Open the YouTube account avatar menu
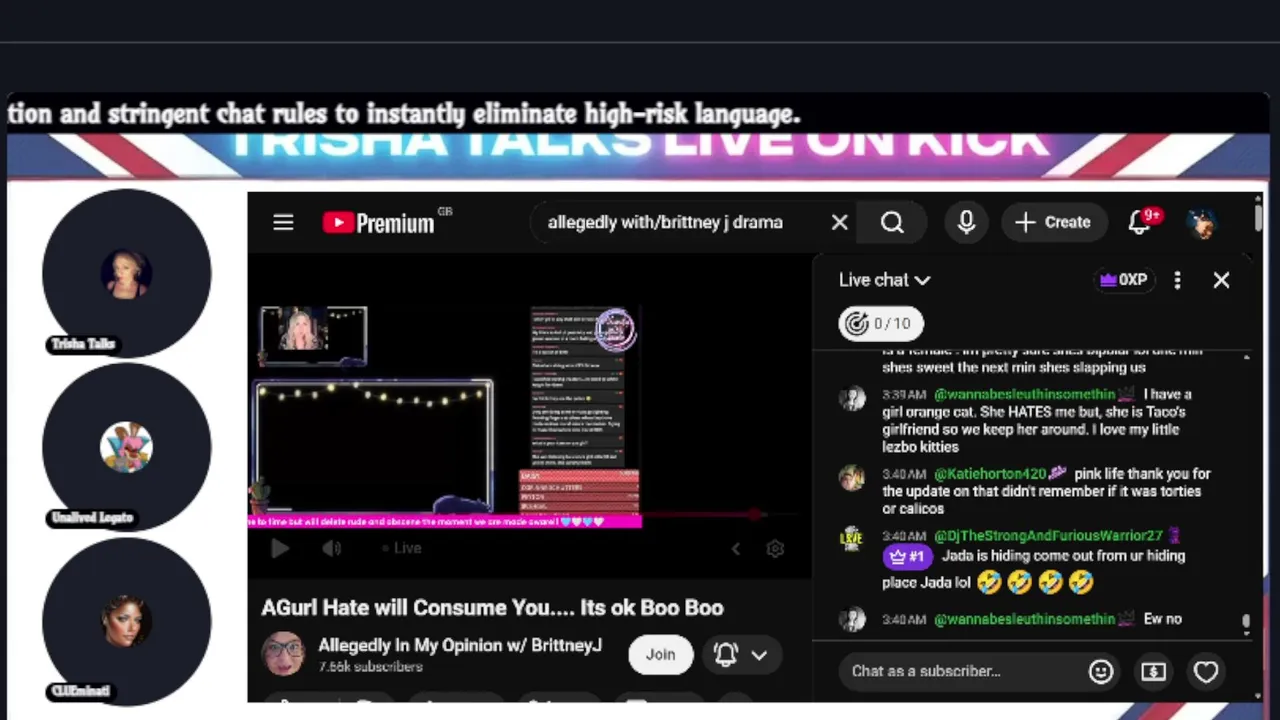 pos(1202,222)
